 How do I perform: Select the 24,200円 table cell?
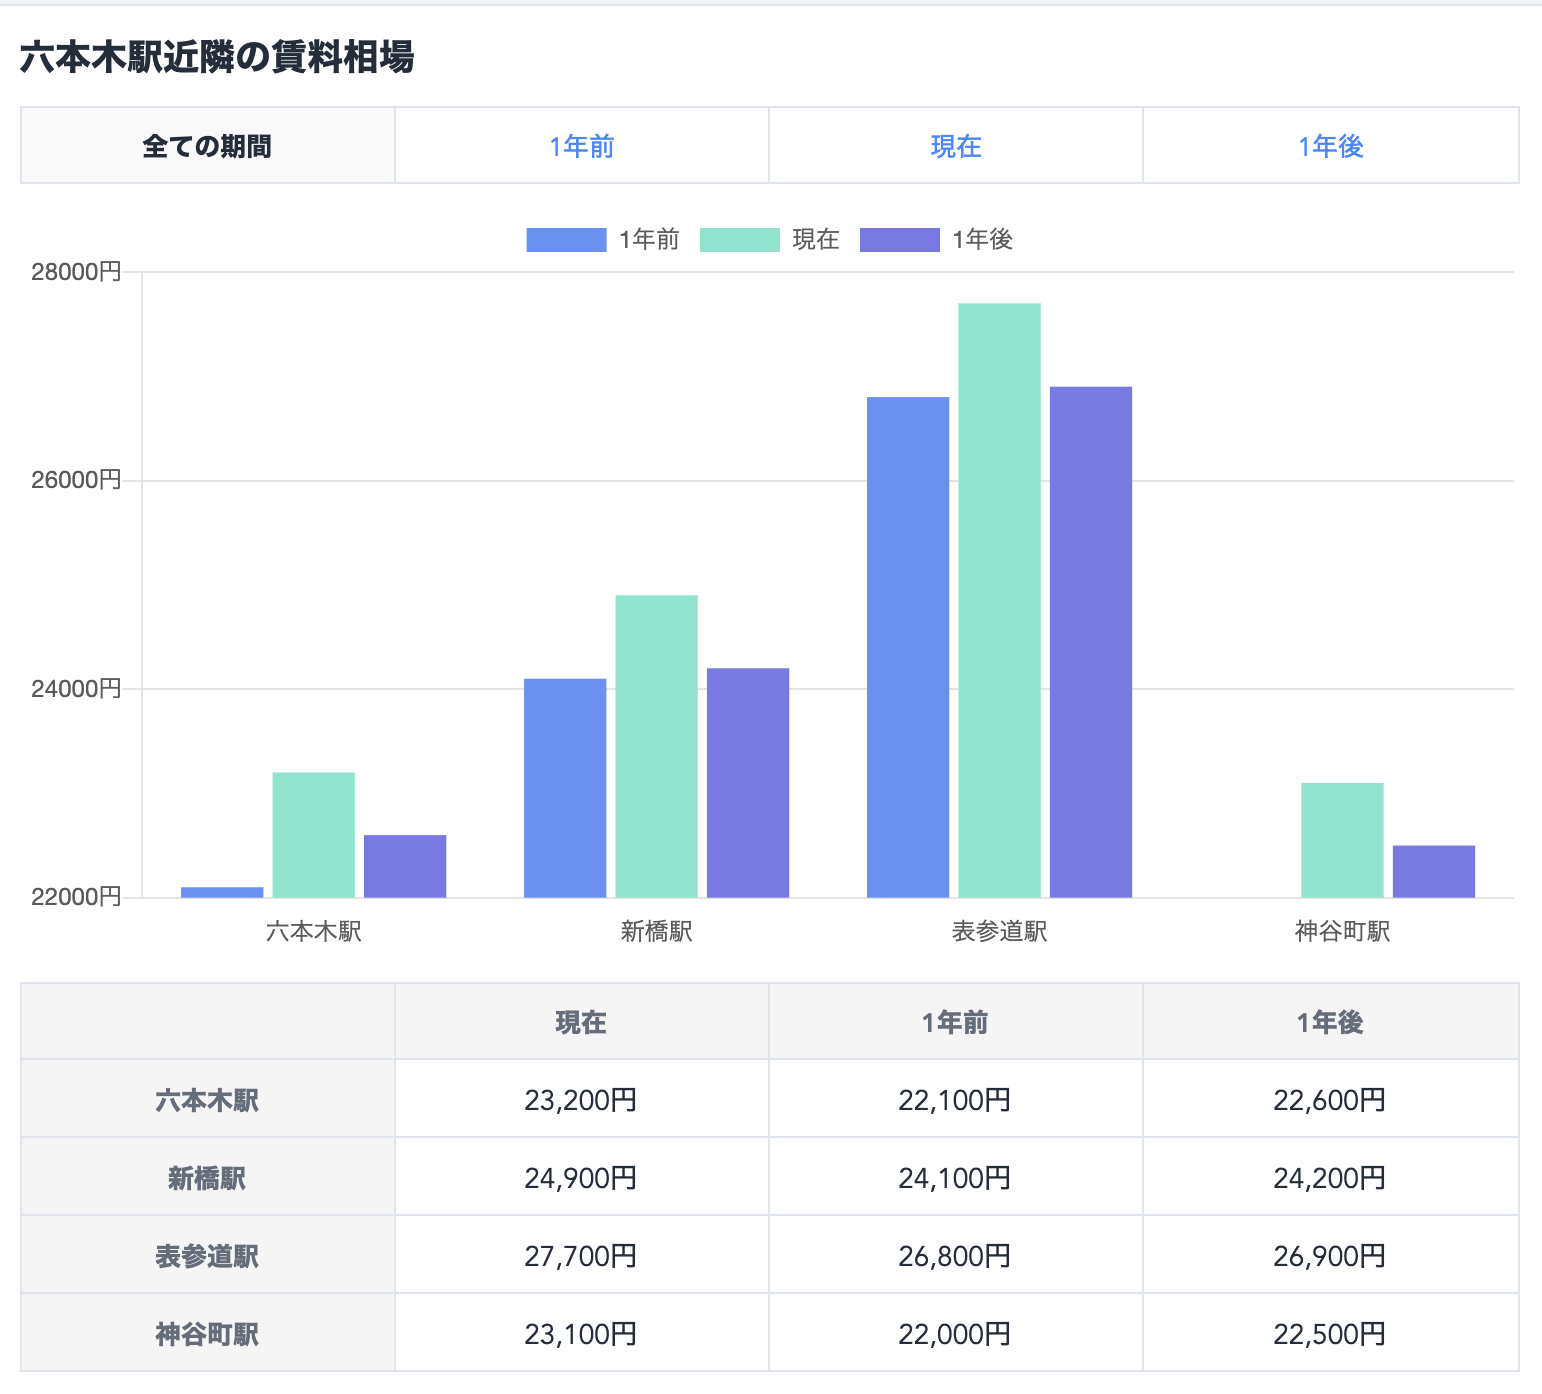[x=1331, y=1178]
